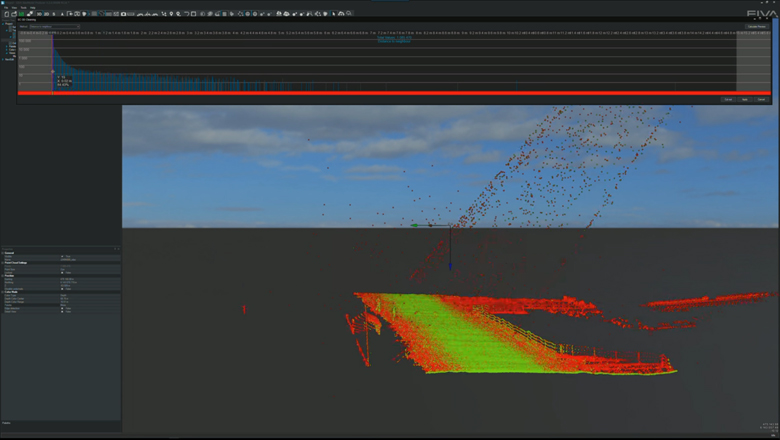Pin the Properties panel
The width and height of the screenshot is (780, 440).
(115, 249)
